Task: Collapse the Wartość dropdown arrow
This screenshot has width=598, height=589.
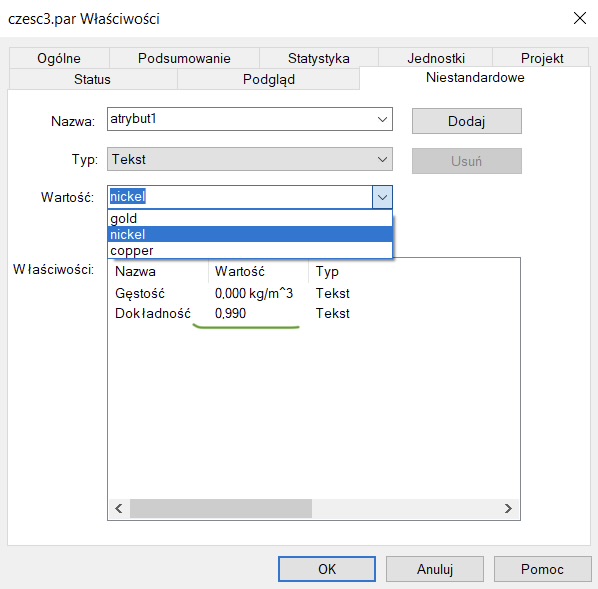Action: coord(382,197)
